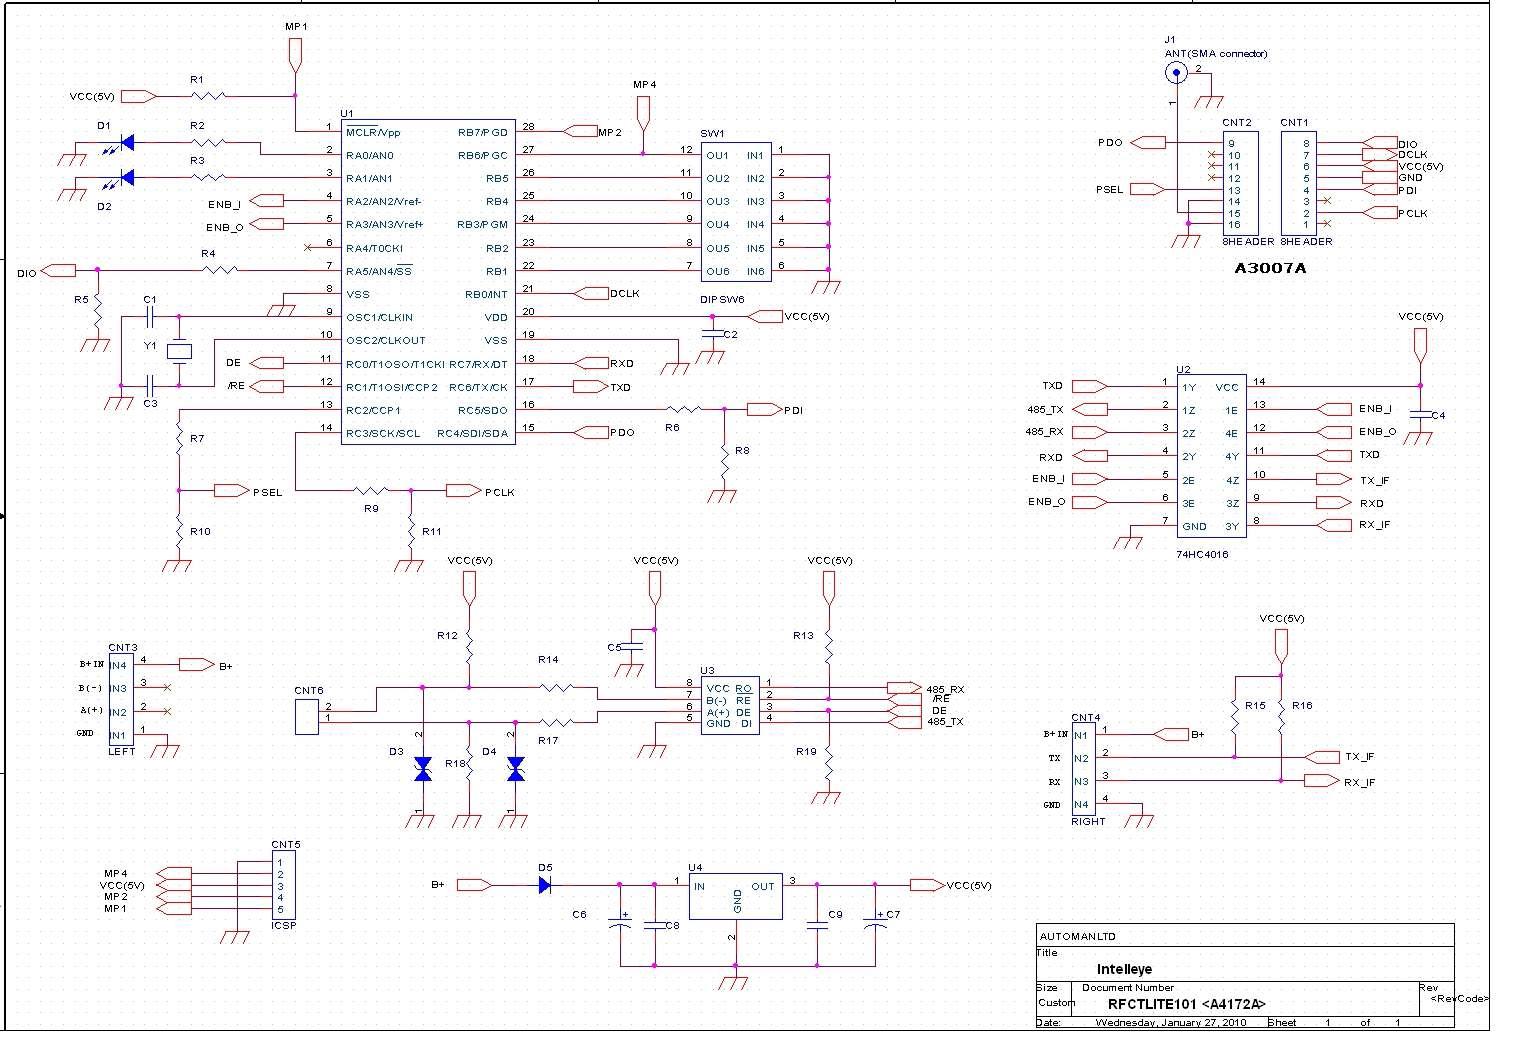Select resistor R17 symbol
This screenshot has width=1514, height=1045.
(x=555, y=721)
